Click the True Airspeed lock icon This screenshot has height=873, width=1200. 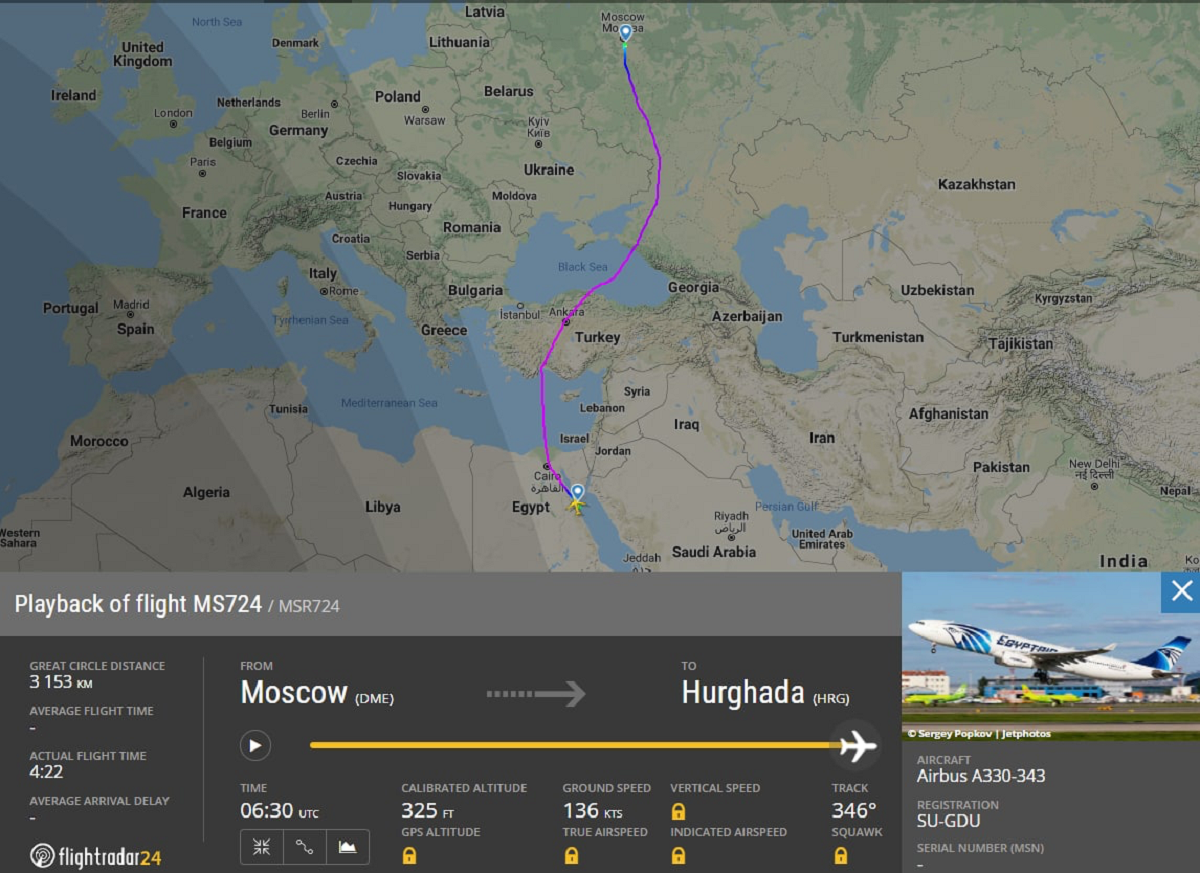tap(571, 855)
